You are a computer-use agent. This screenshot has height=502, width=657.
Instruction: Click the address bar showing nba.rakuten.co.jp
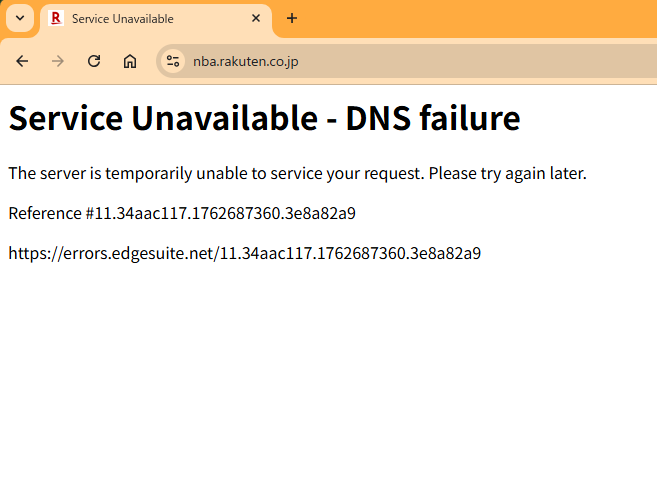pos(406,61)
